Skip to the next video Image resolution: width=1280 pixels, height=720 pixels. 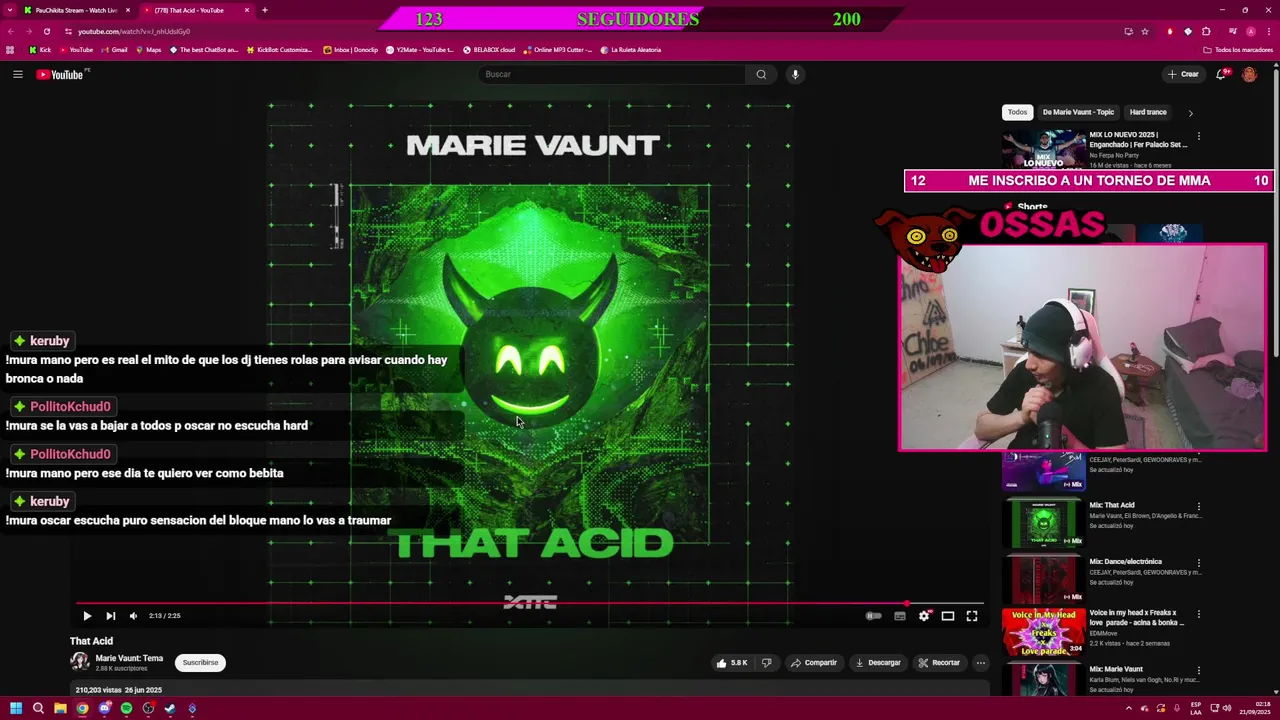tap(110, 616)
